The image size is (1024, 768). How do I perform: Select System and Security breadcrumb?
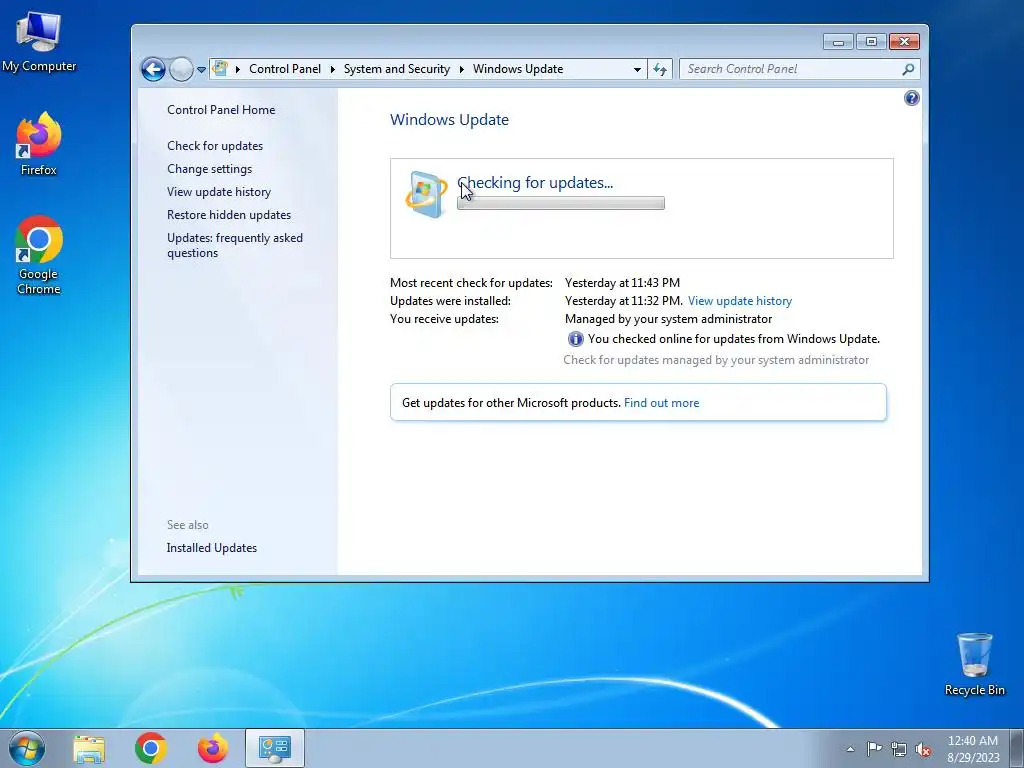point(396,69)
